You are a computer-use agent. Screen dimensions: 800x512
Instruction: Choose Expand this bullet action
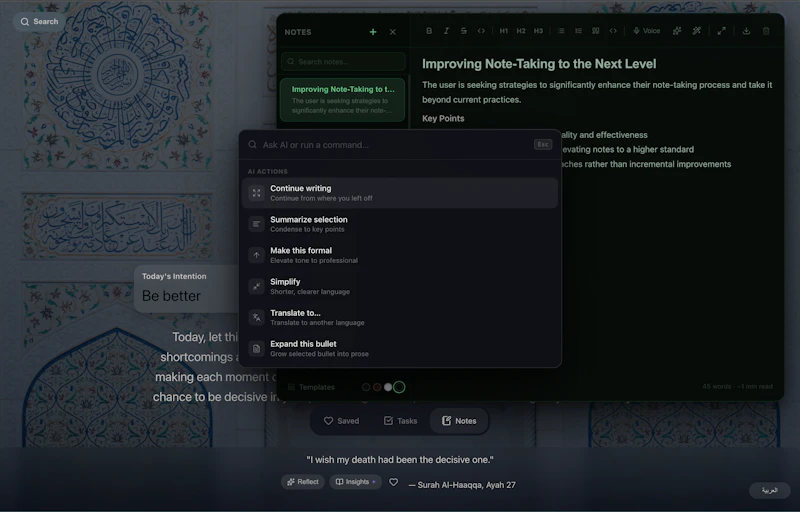coord(400,348)
